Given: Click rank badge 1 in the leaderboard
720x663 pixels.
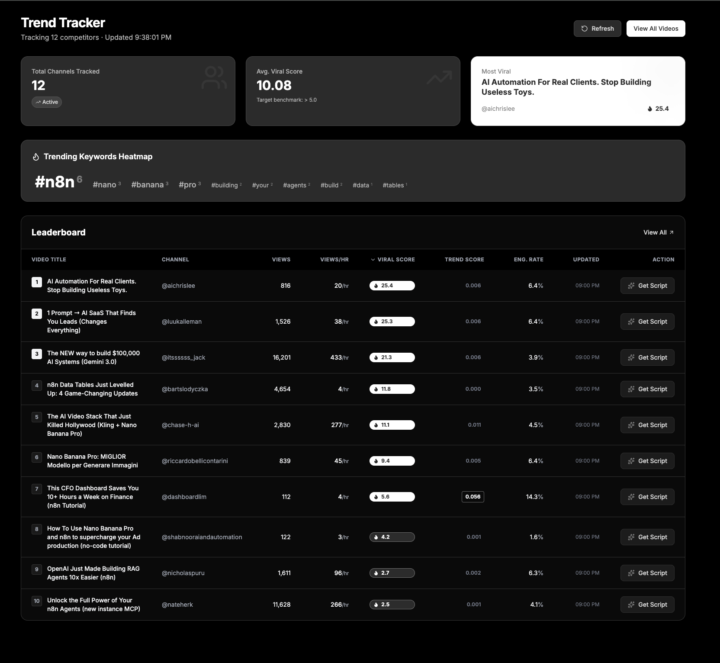Looking at the screenshot, I should coord(37,282).
